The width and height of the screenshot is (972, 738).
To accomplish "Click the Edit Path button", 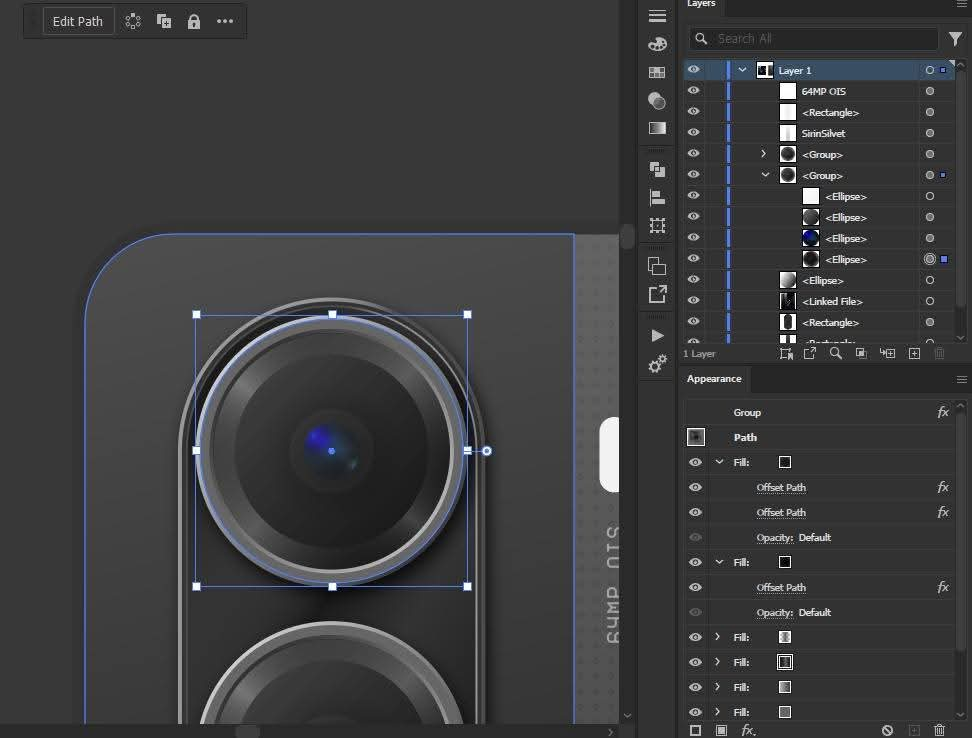I will click(77, 21).
